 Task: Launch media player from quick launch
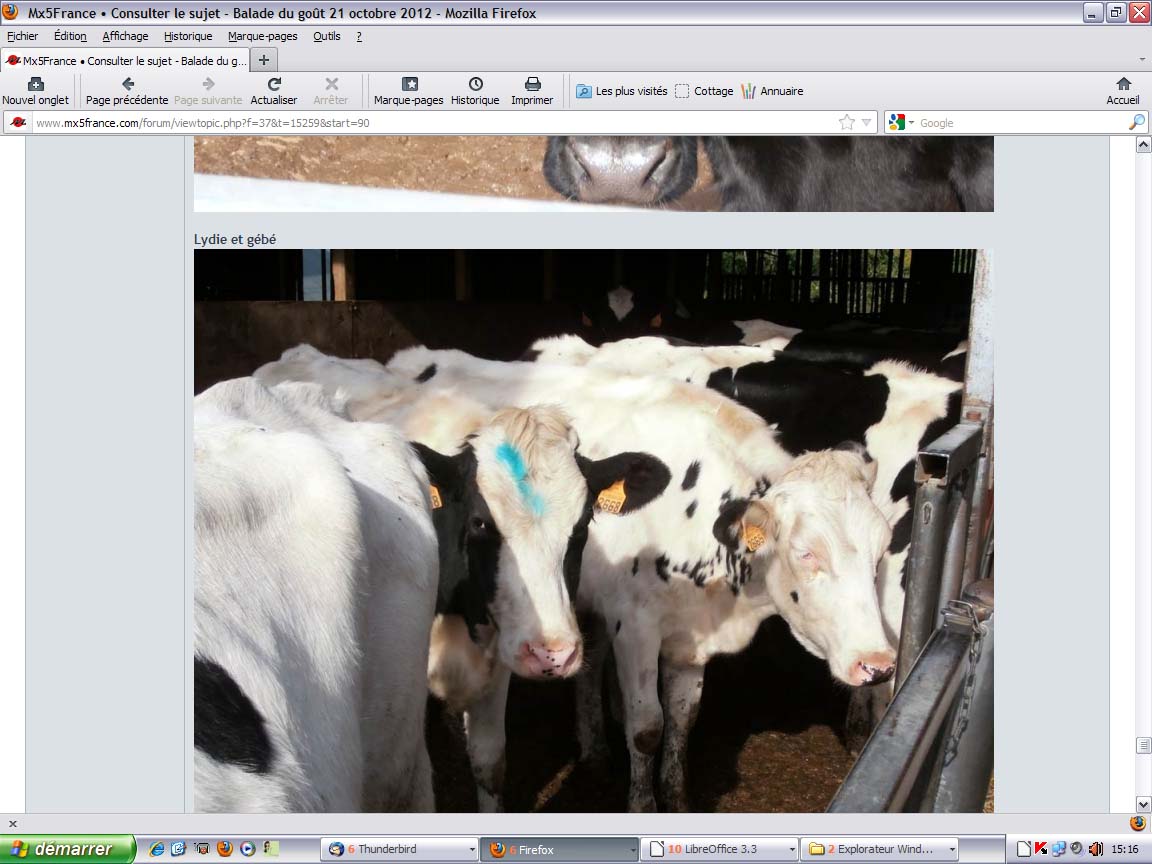coord(248,849)
